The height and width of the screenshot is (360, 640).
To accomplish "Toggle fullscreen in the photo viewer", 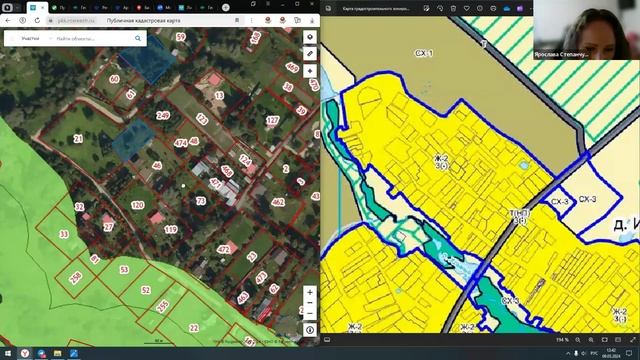I will 632,340.
